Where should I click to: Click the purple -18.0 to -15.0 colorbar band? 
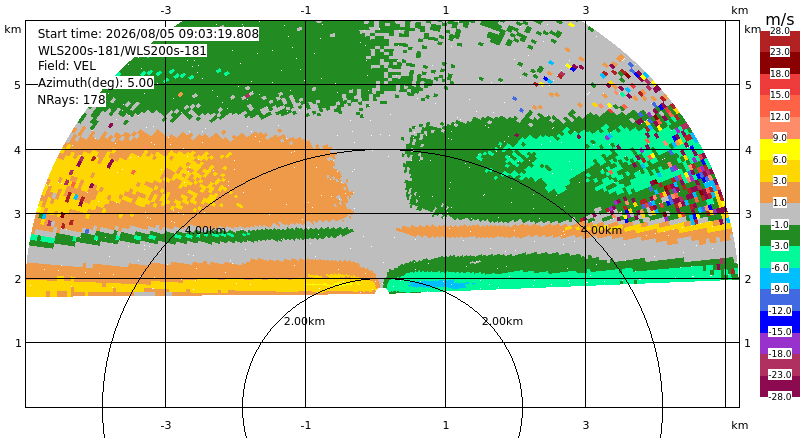click(x=780, y=343)
